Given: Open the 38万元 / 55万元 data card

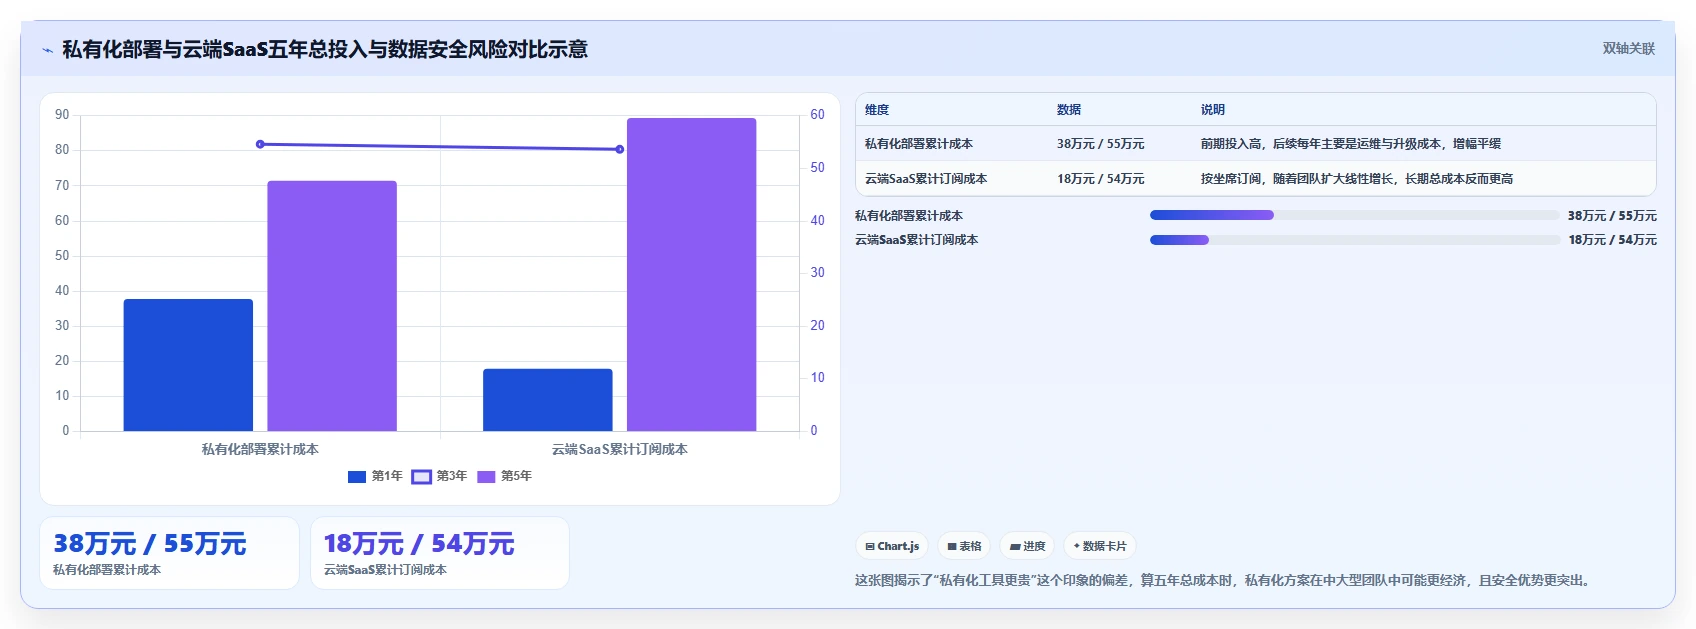Looking at the screenshot, I should click(x=169, y=553).
